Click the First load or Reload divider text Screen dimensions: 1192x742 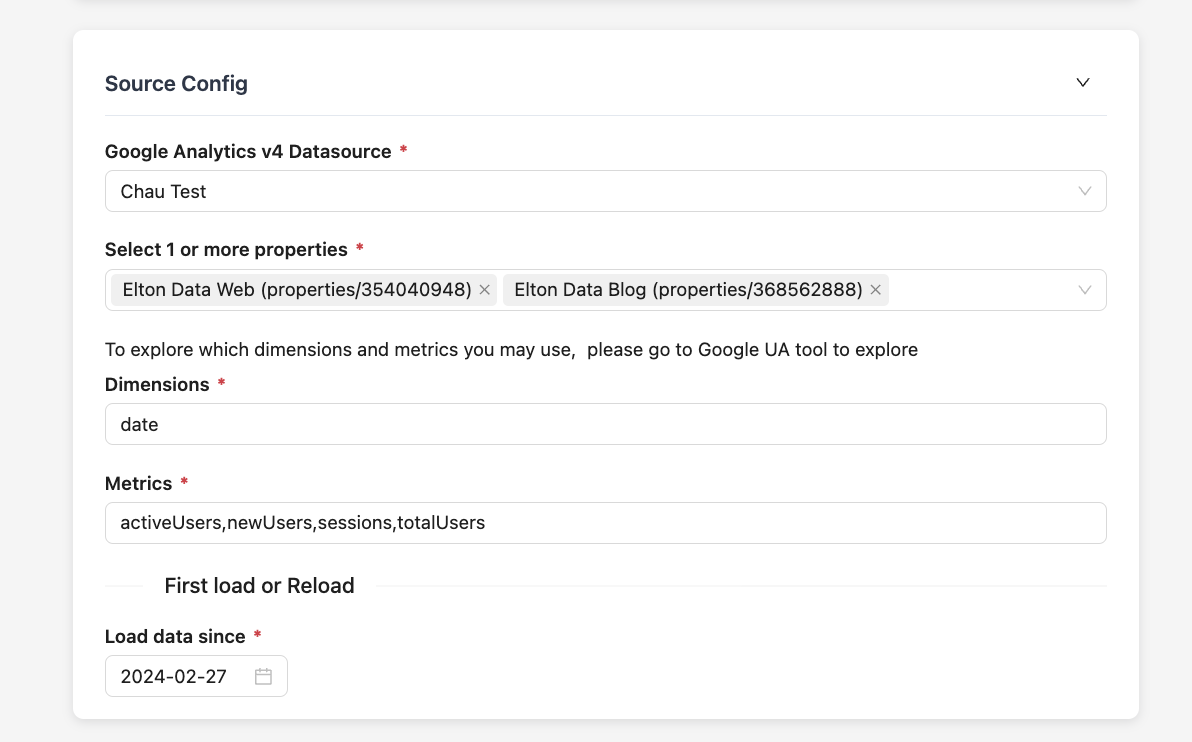259,586
